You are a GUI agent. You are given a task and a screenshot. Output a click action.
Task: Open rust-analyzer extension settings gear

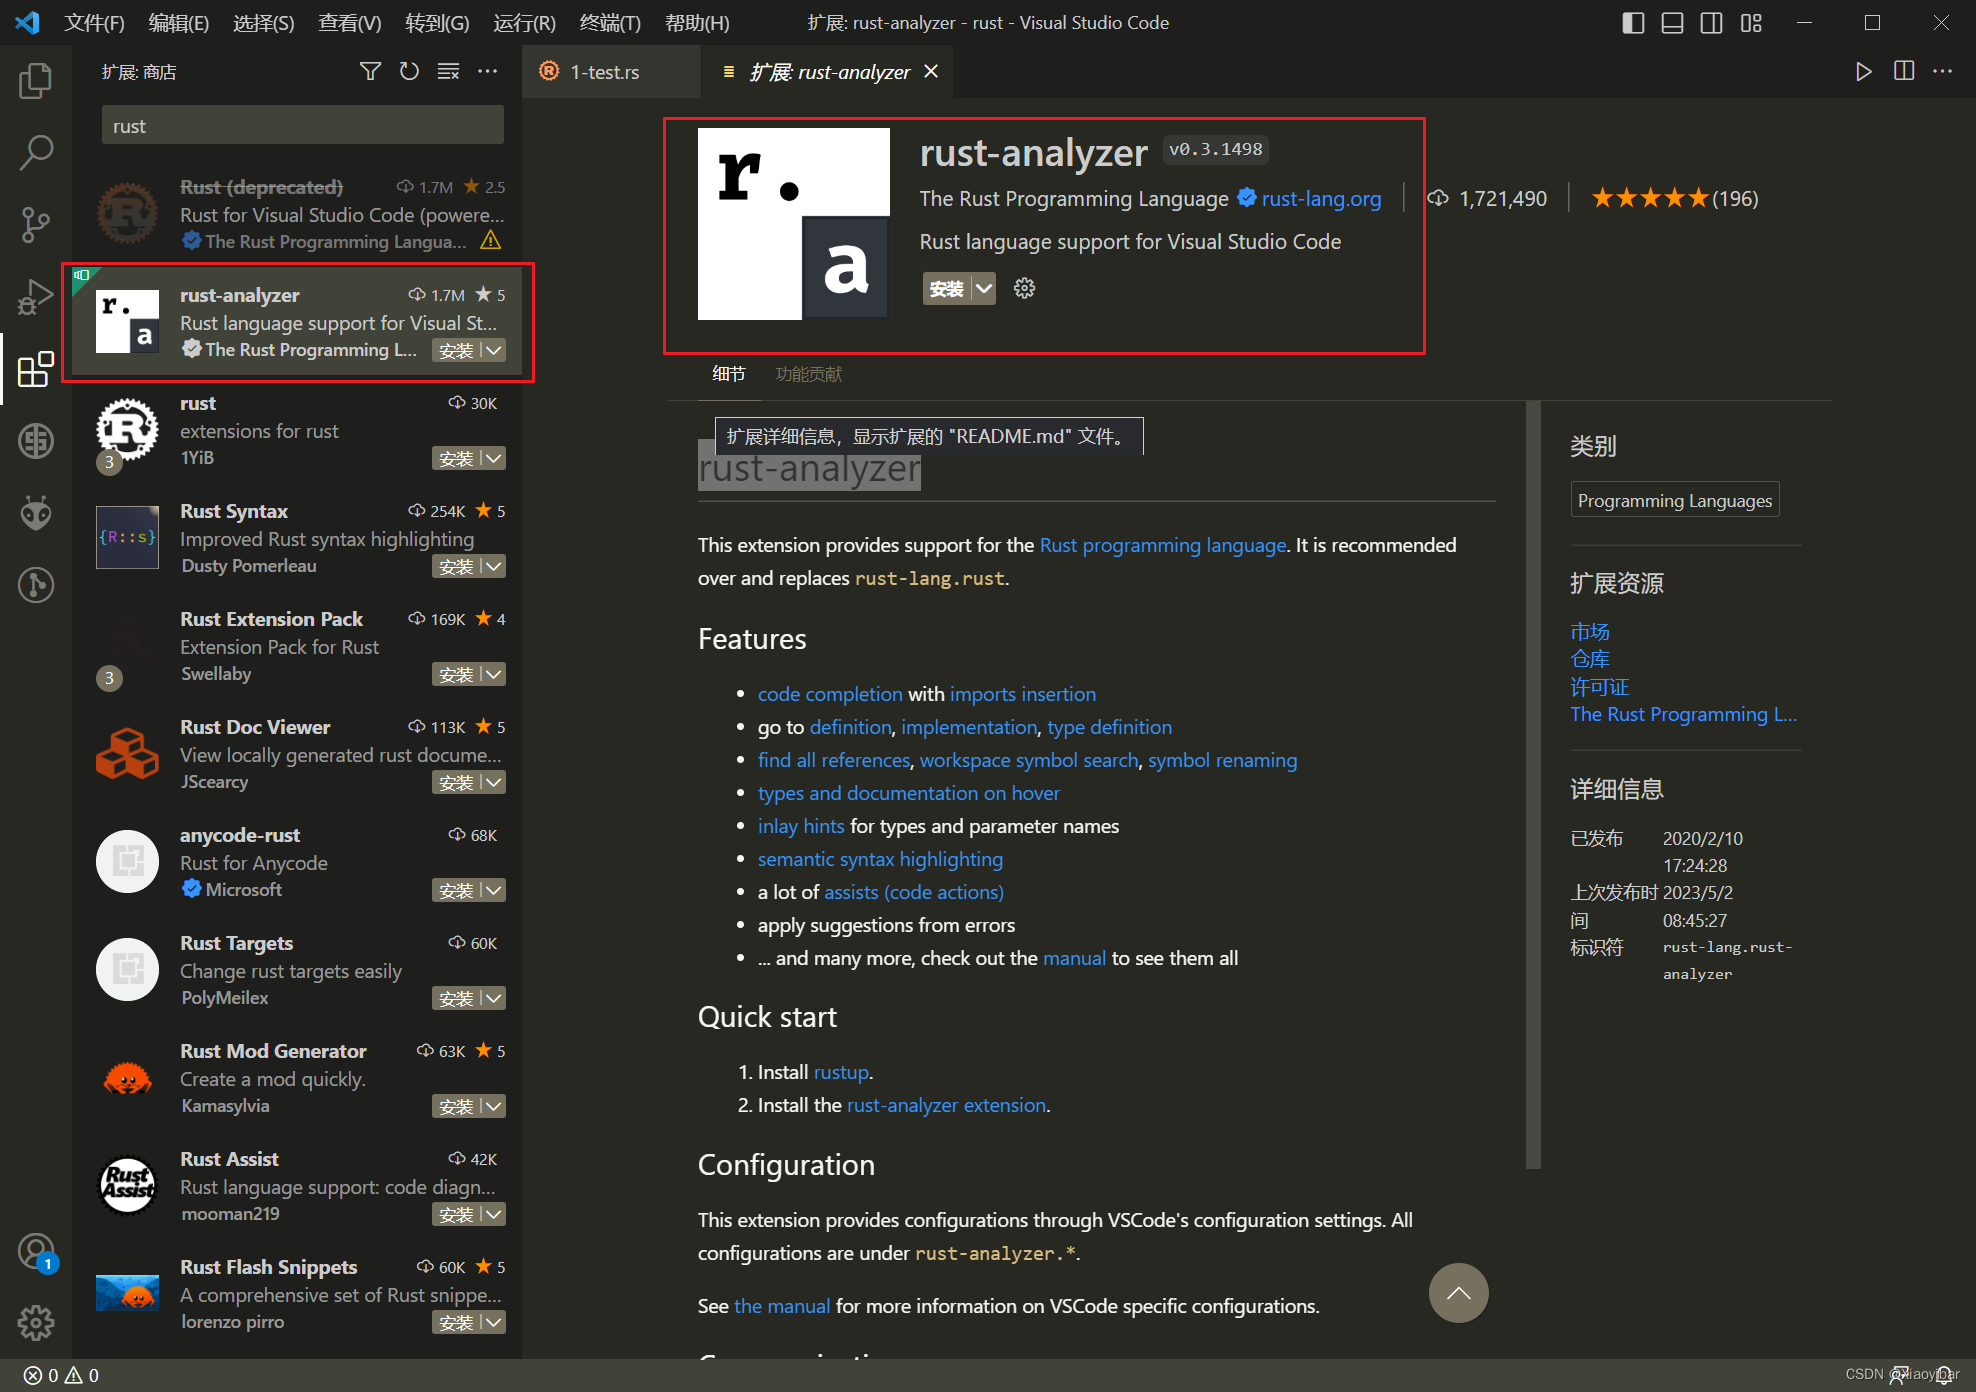(x=1024, y=288)
